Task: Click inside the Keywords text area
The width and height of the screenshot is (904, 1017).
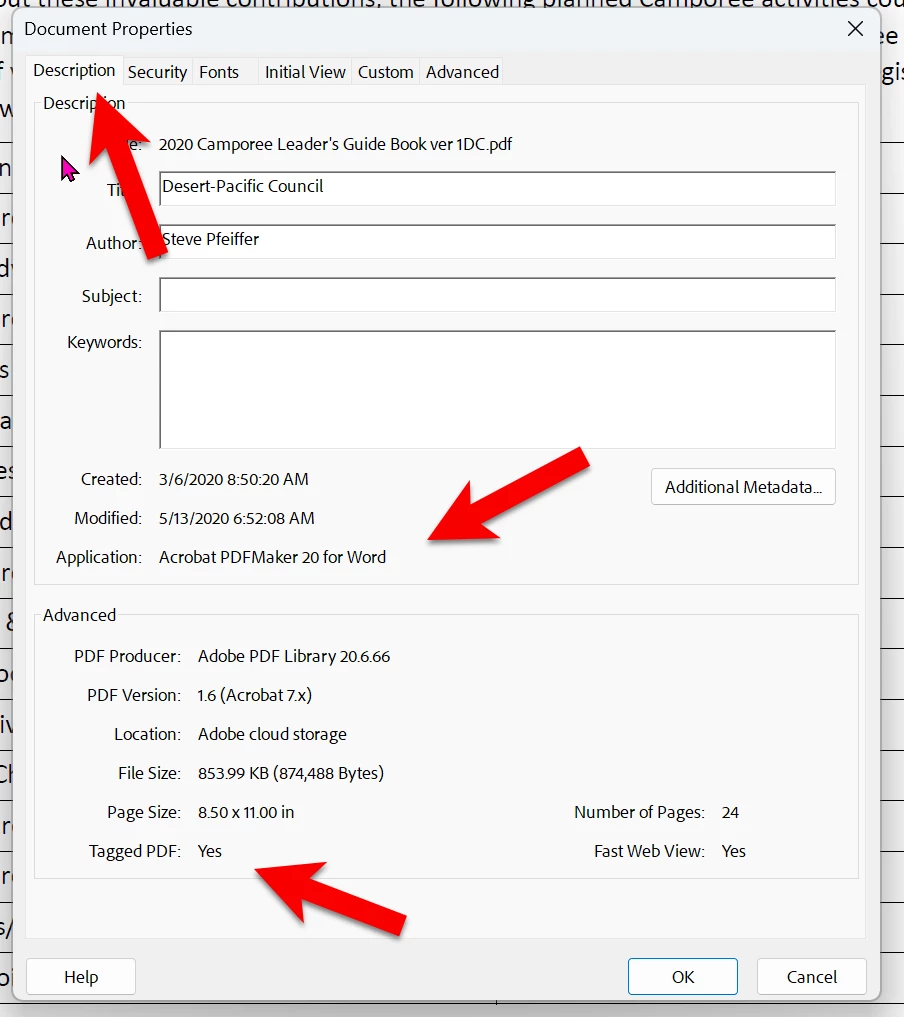Action: click(x=497, y=389)
